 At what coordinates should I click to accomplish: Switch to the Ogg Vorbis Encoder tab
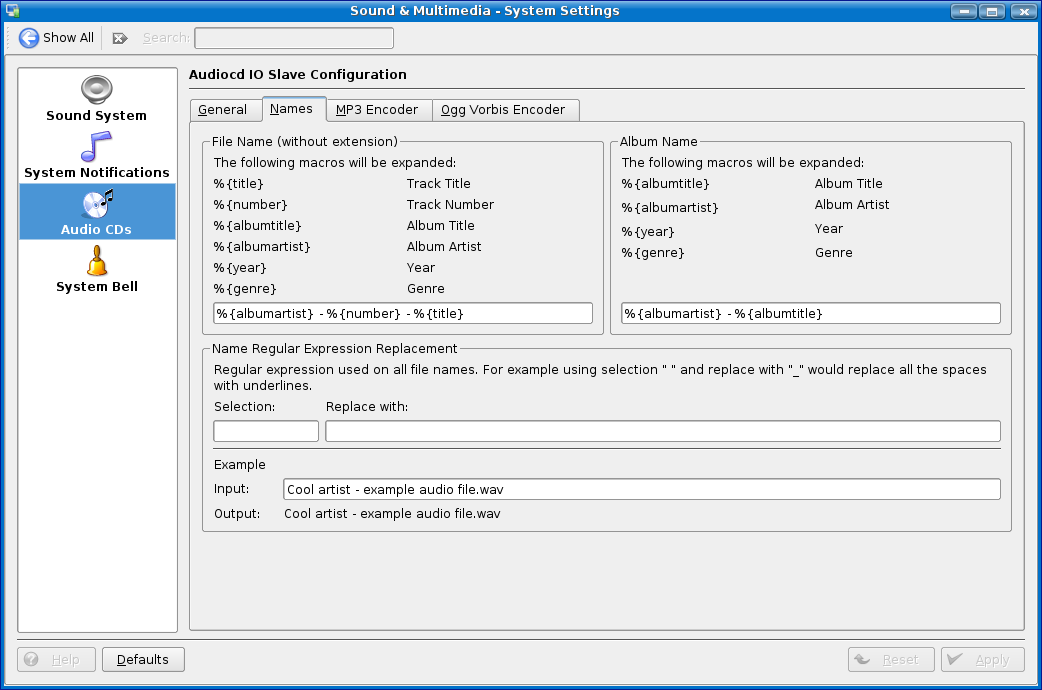pyautogui.click(x=503, y=110)
